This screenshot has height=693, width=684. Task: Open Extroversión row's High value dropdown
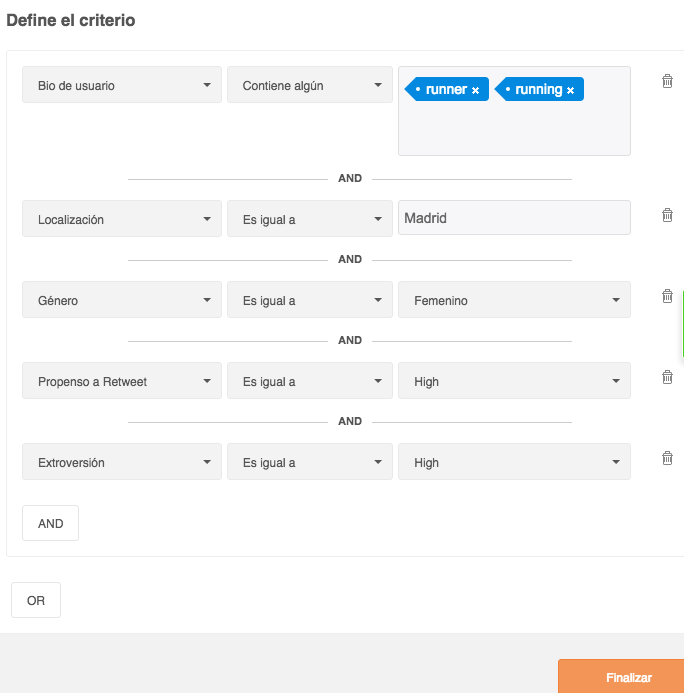pos(514,461)
